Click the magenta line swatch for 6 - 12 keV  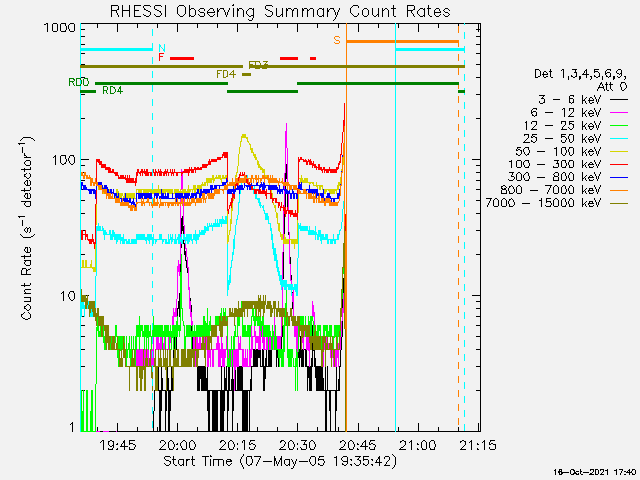coord(619,113)
